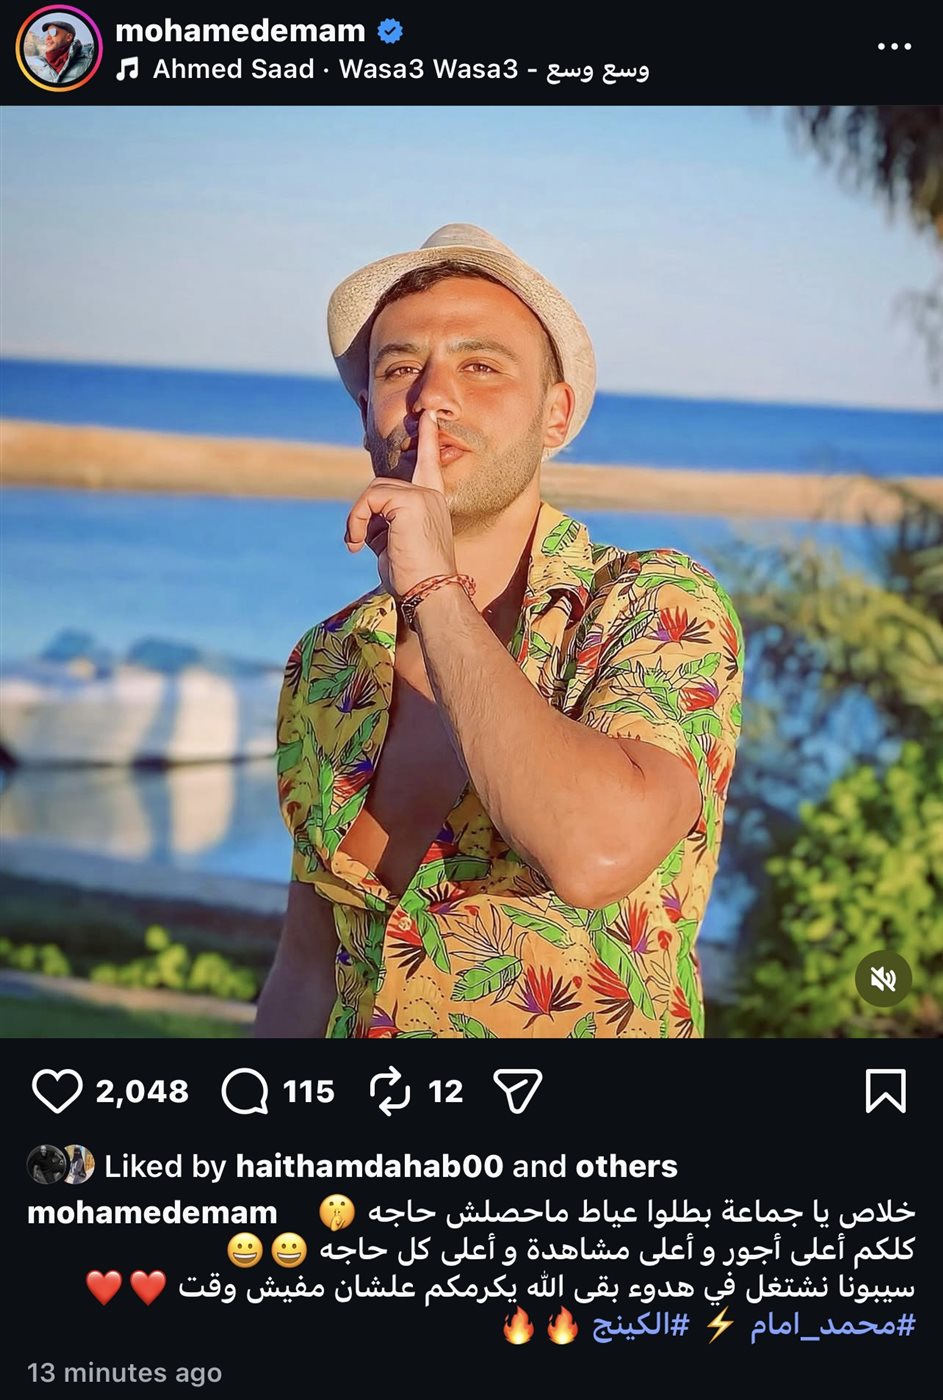Image resolution: width=943 pixels, height=1400 pixels.
Task: Tap the liker avatars thumbnail
Action: click(60, 1165)
